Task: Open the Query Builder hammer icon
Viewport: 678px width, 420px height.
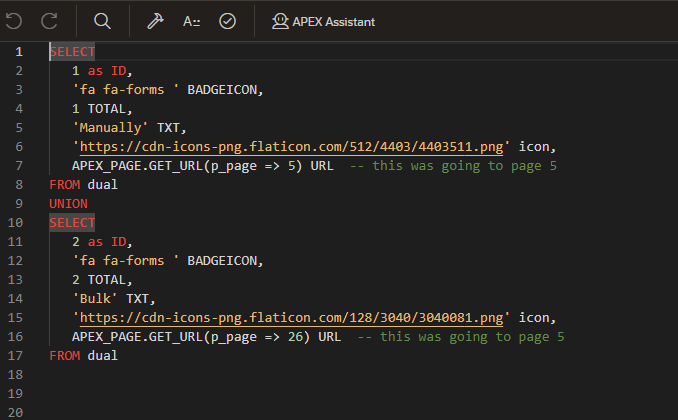Action: coord(155,20)
